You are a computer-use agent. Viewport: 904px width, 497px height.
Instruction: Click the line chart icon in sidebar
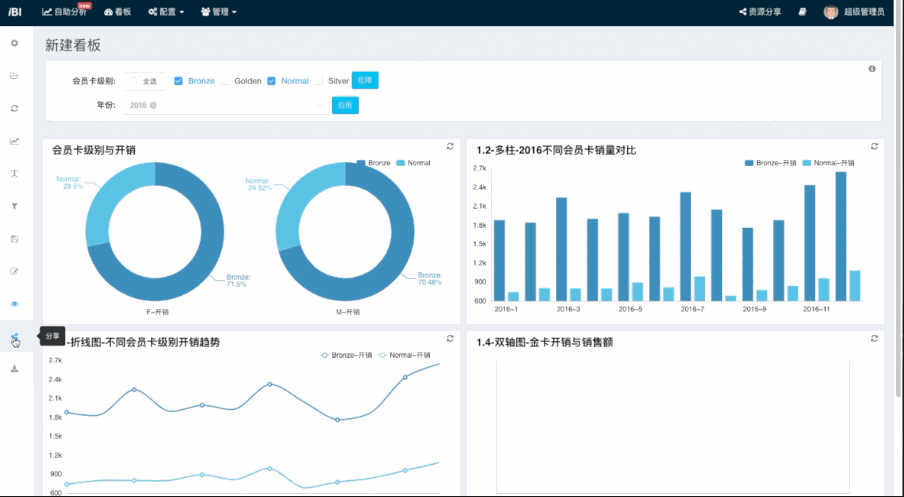click(15, 141)
